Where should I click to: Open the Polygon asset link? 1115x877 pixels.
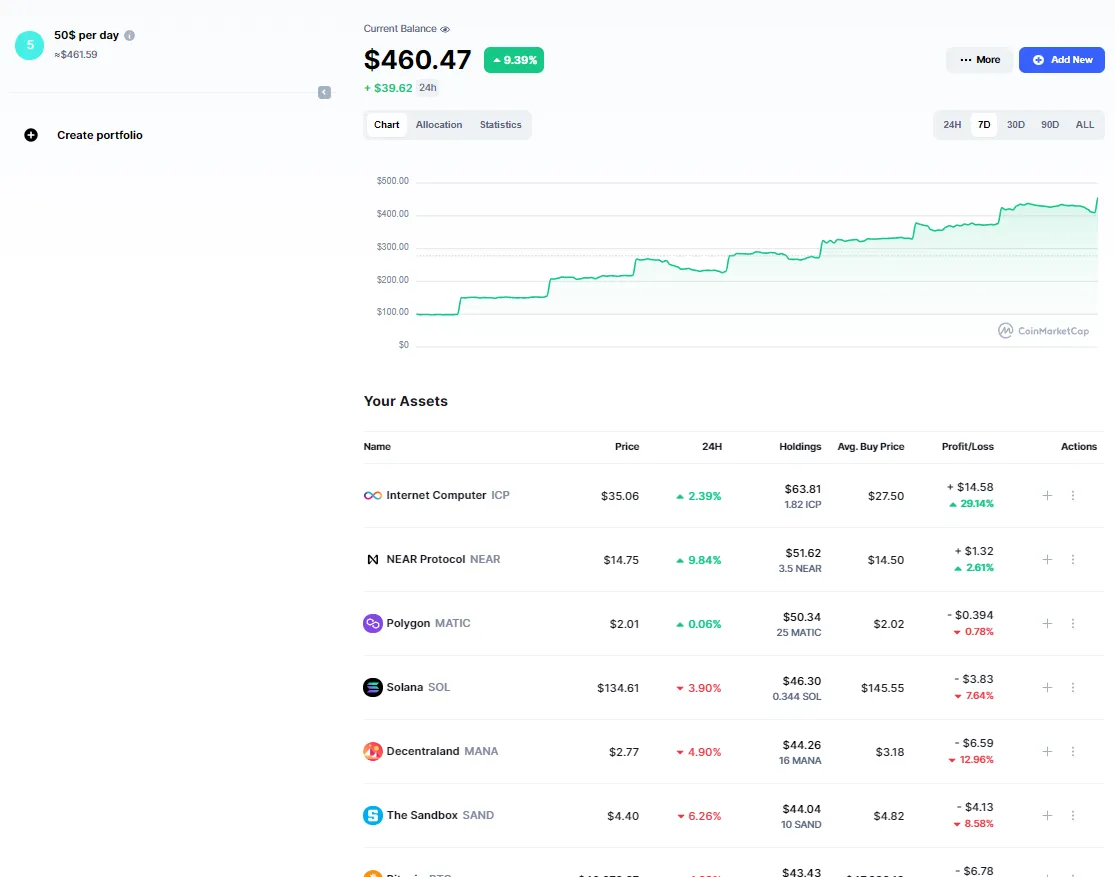(428, 623)
